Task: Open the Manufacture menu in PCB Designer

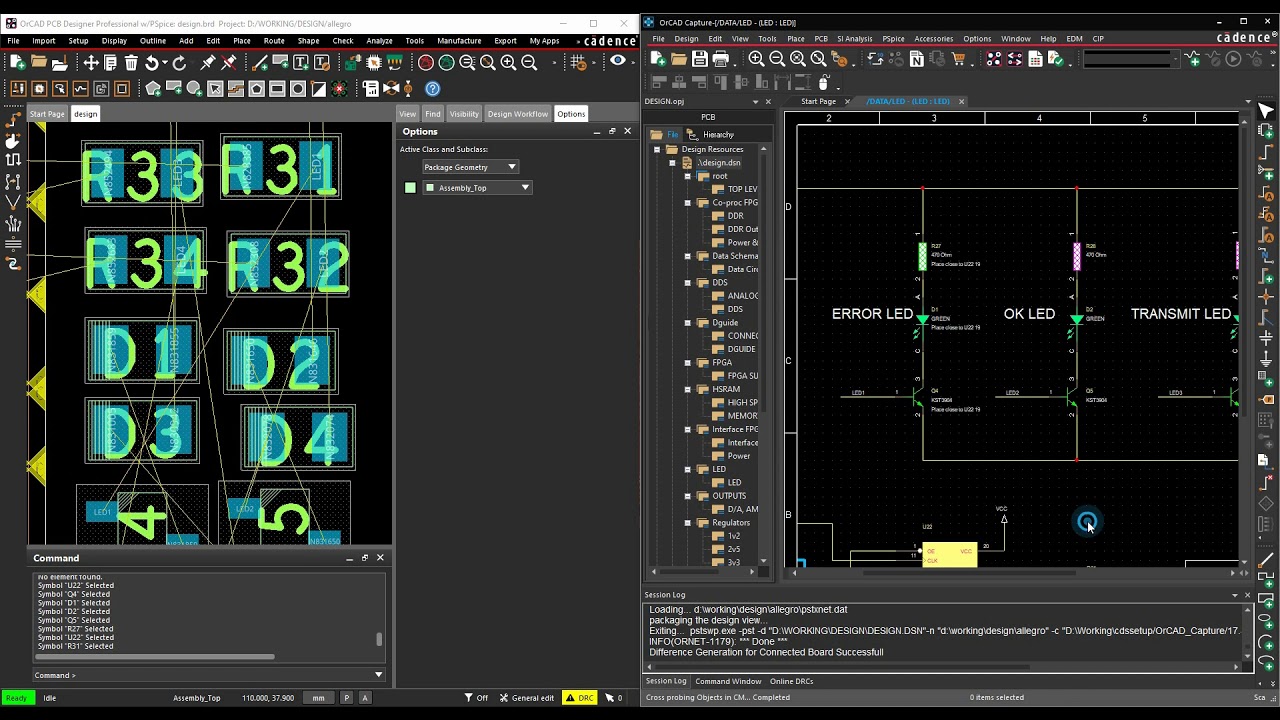Action: click(459, 41)
